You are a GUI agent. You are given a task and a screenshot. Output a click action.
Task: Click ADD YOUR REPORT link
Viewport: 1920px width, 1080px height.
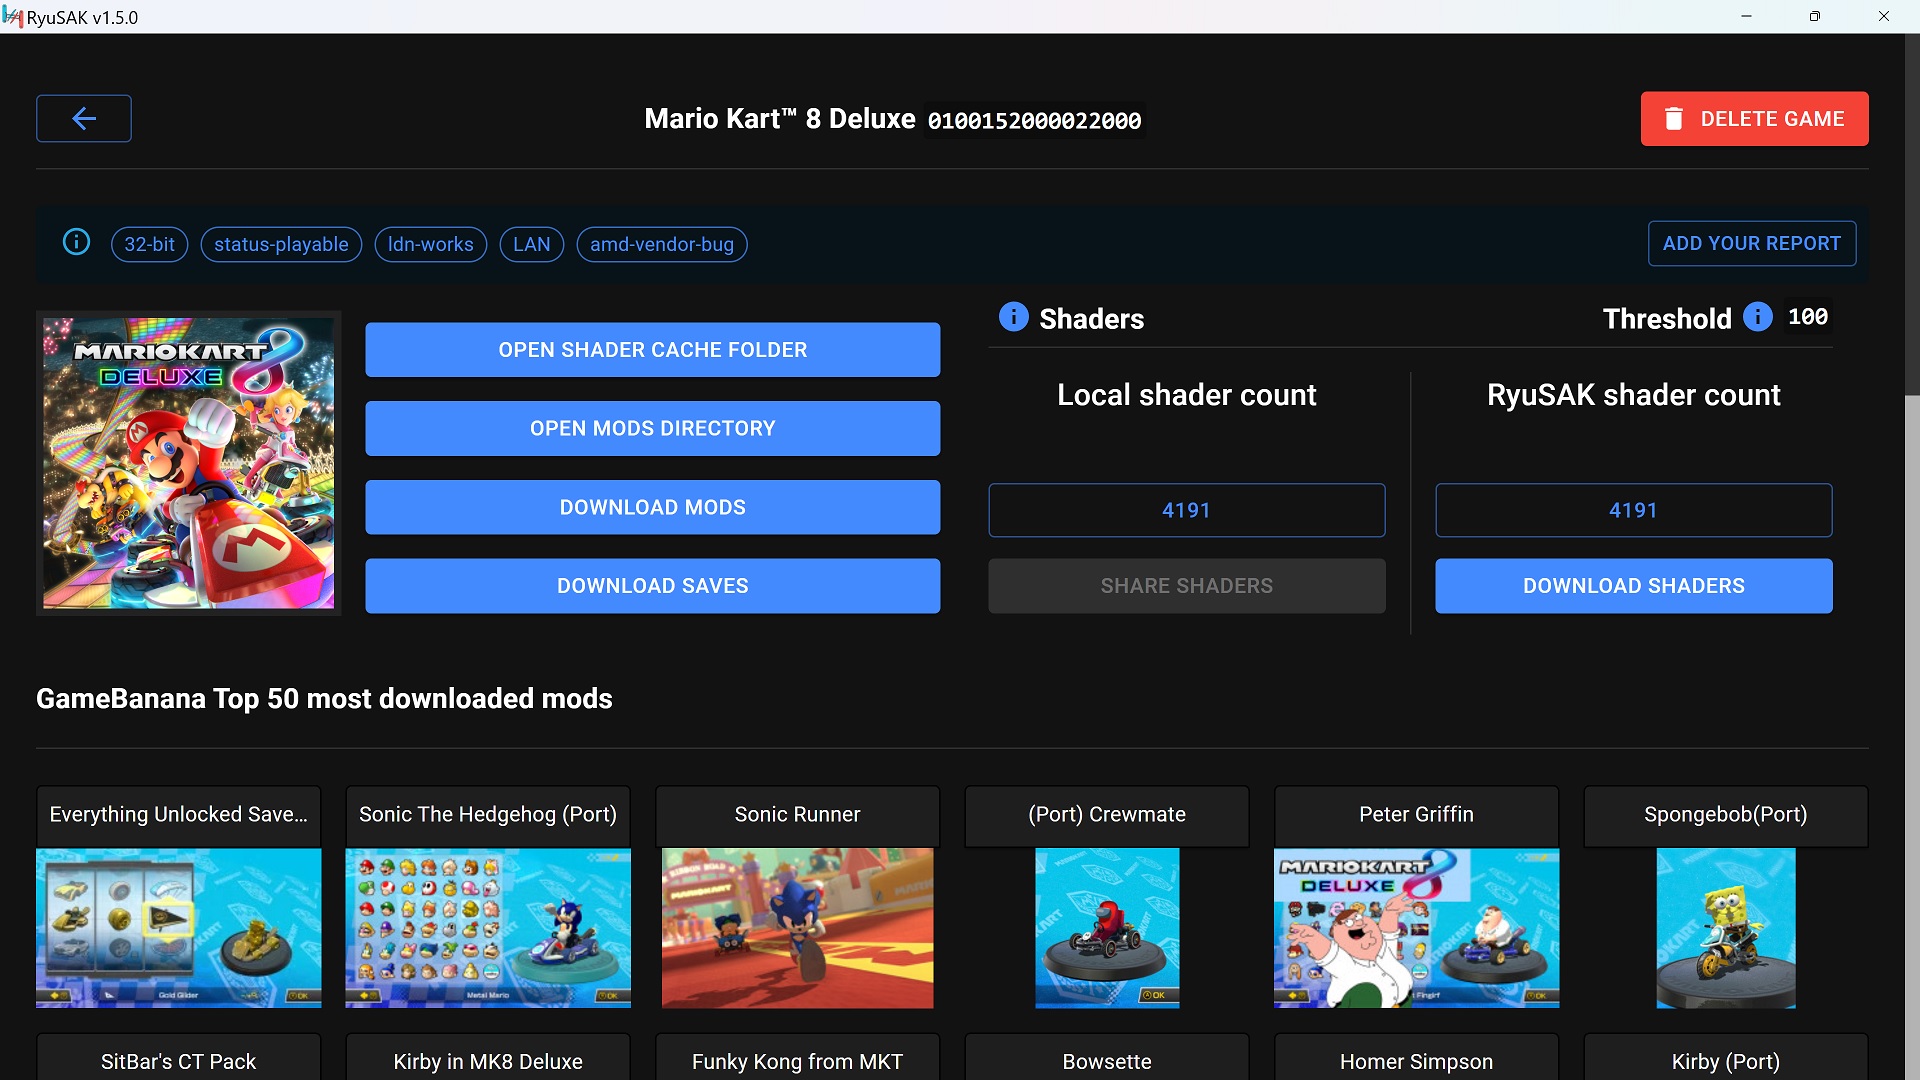click(x=1751, y=243)
